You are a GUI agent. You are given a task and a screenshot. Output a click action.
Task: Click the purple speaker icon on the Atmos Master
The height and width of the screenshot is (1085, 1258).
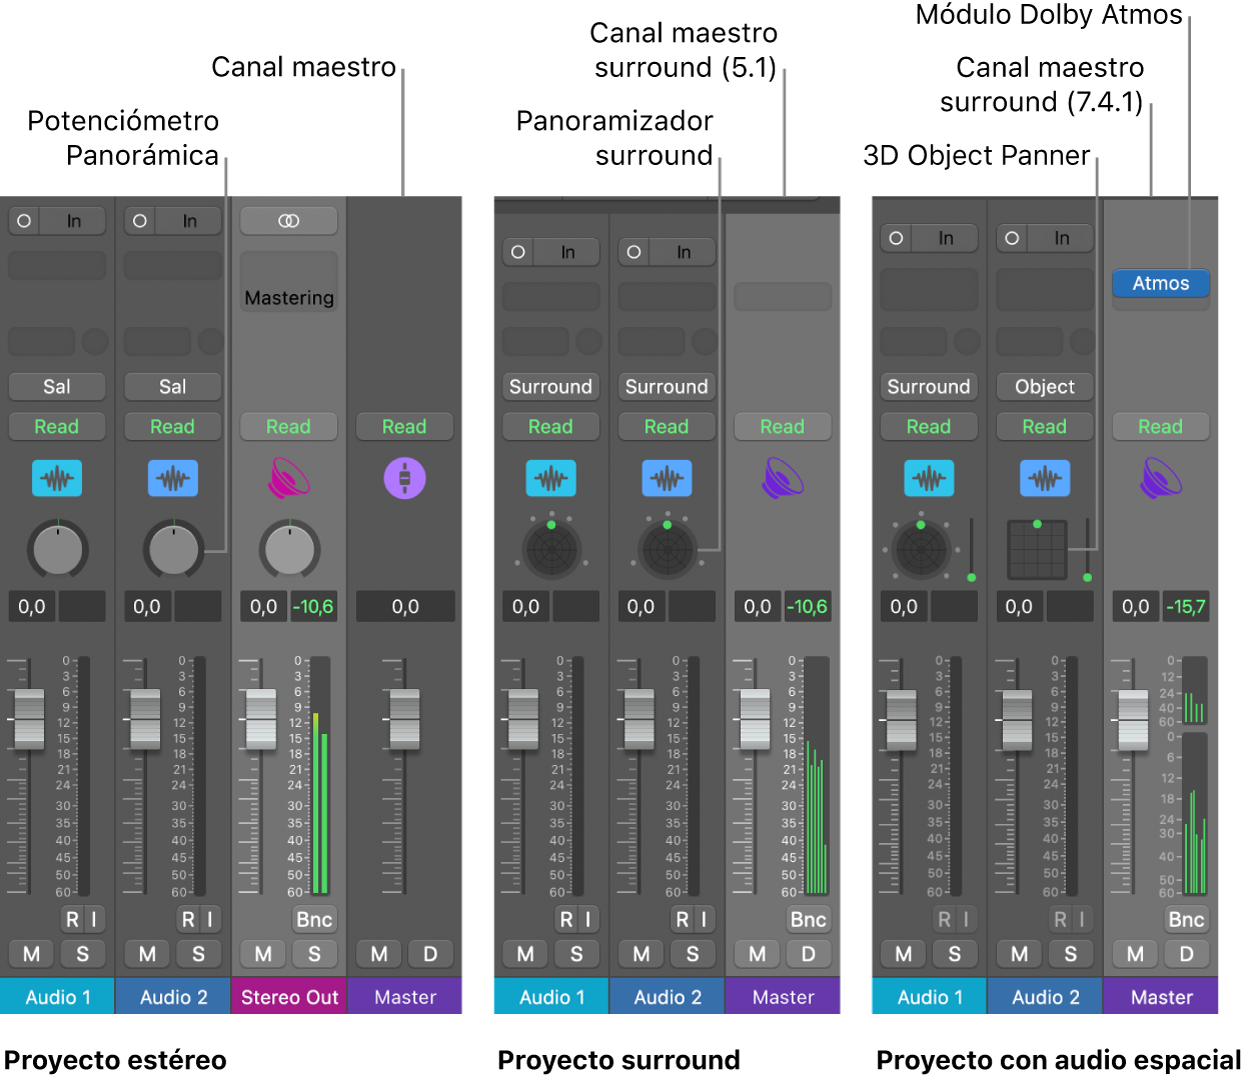coord(1161,478)
